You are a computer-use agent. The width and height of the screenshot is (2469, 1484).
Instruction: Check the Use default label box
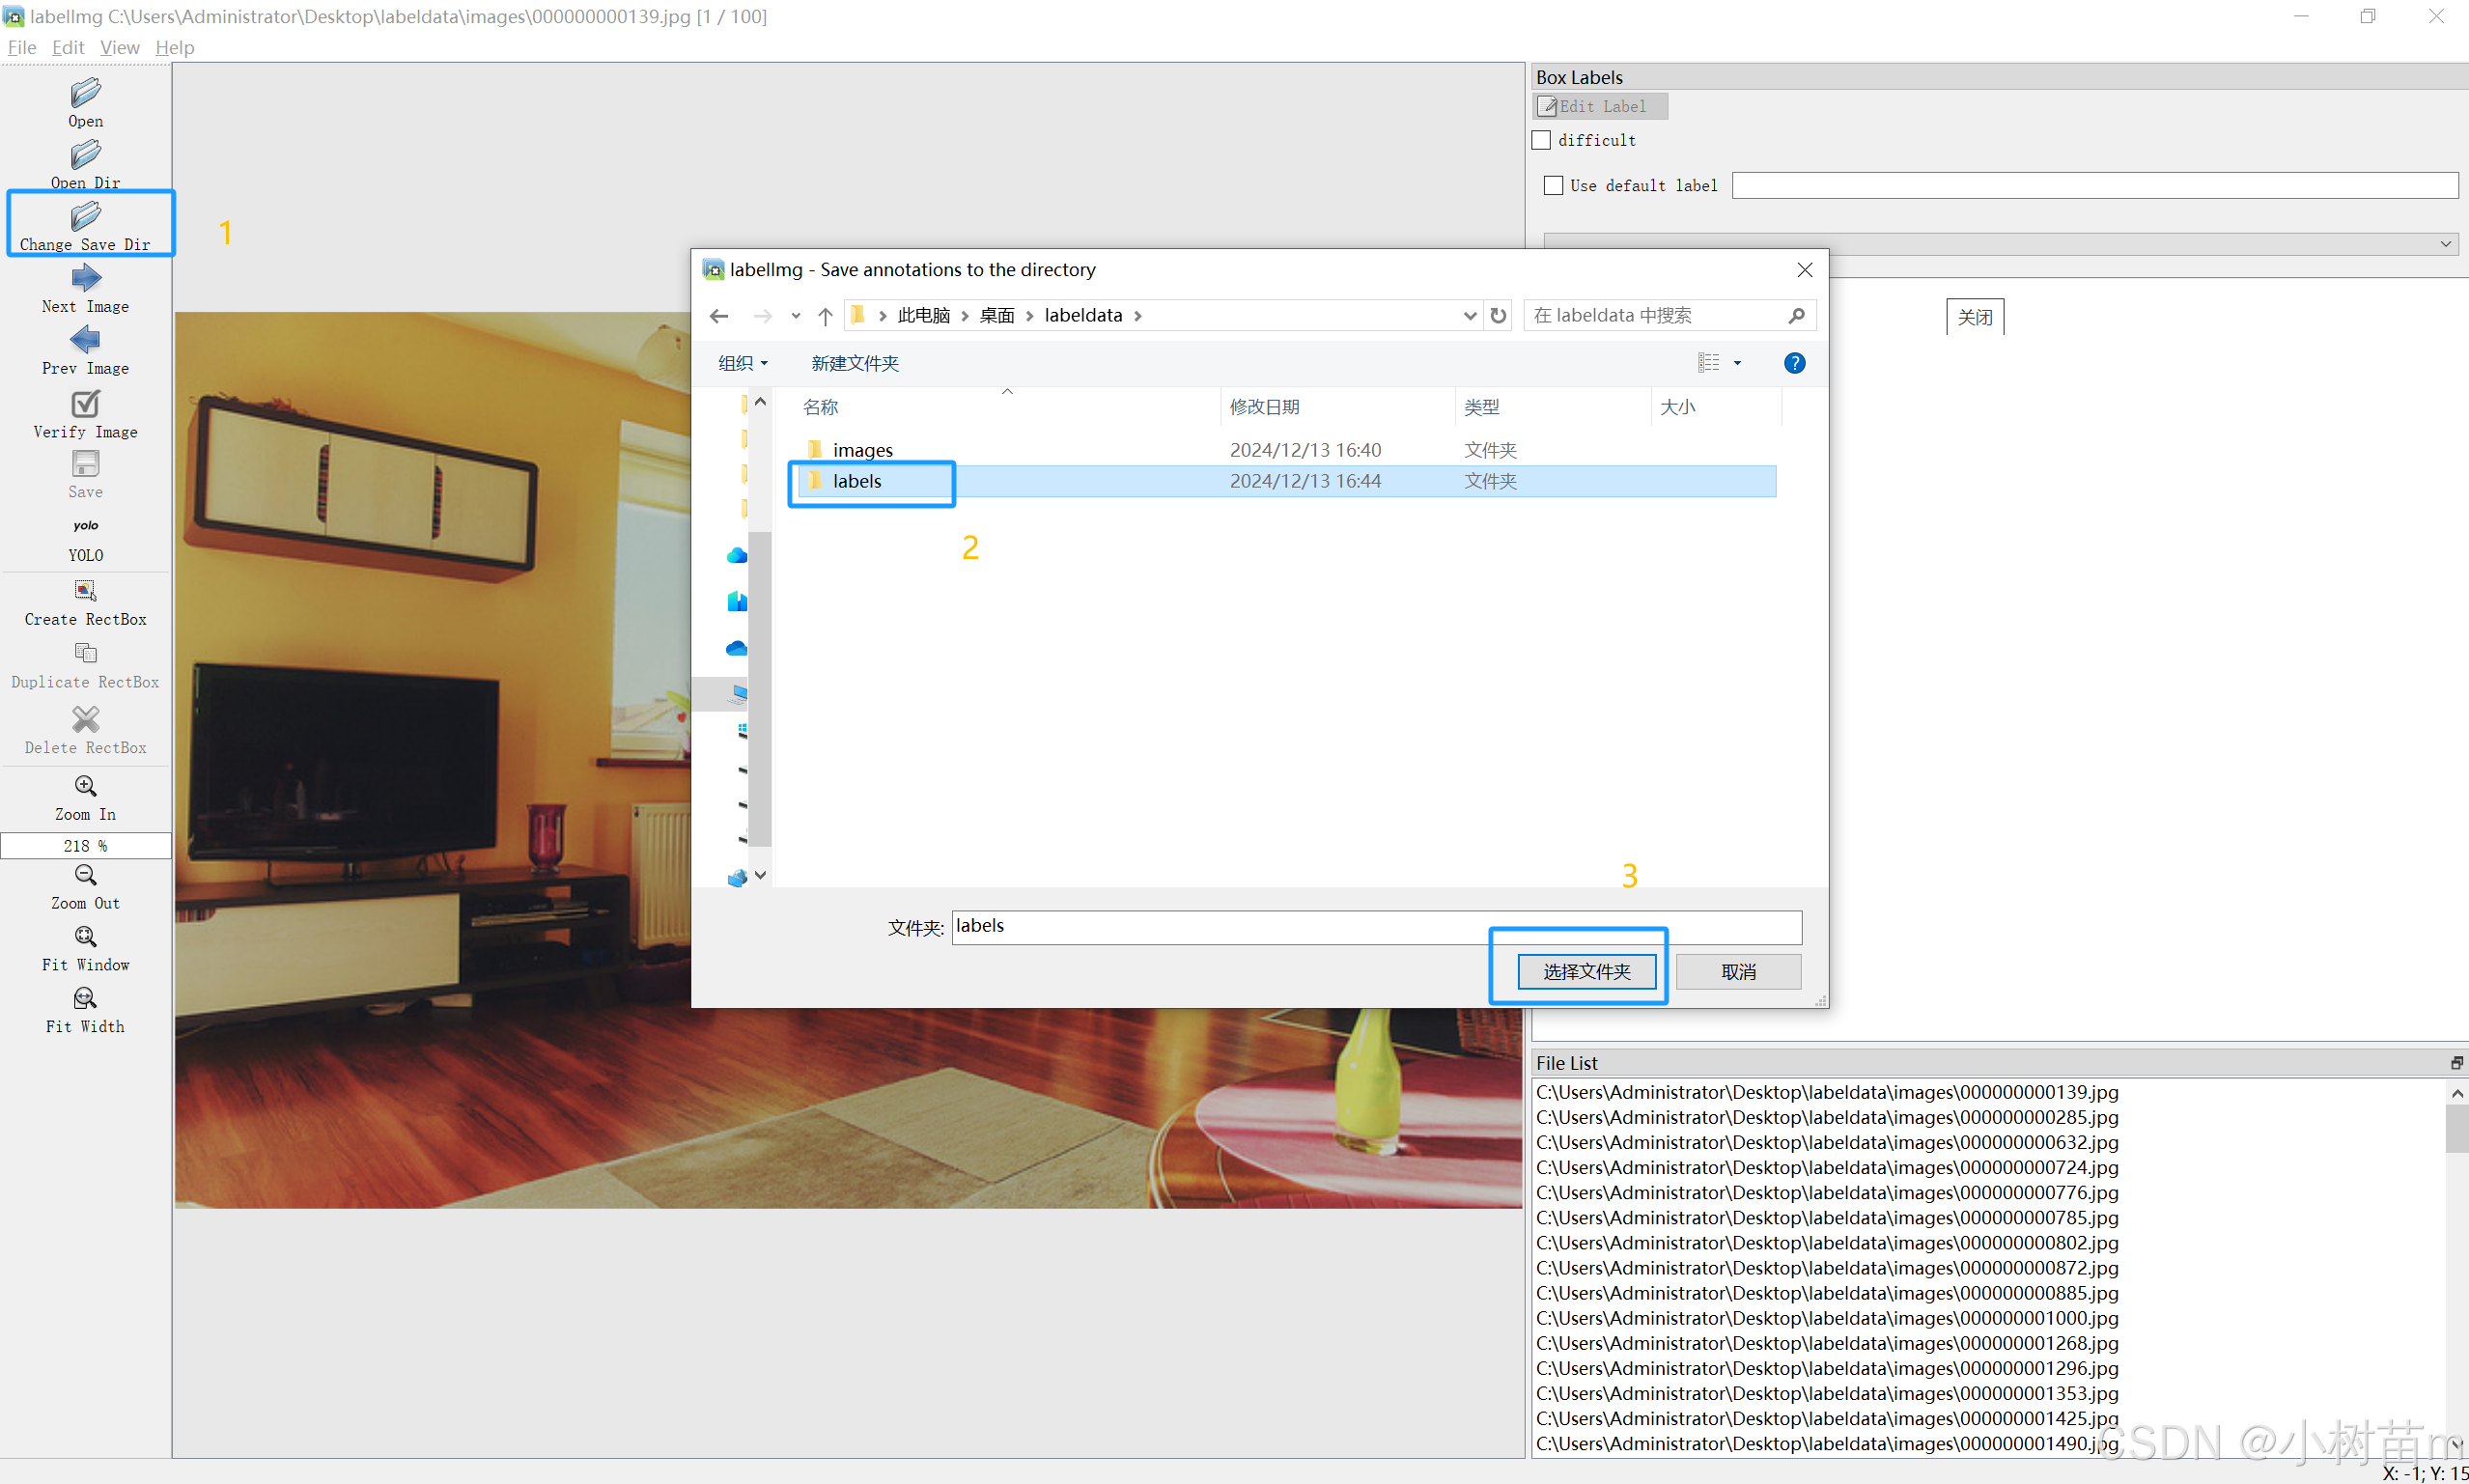click(1553, 186)
